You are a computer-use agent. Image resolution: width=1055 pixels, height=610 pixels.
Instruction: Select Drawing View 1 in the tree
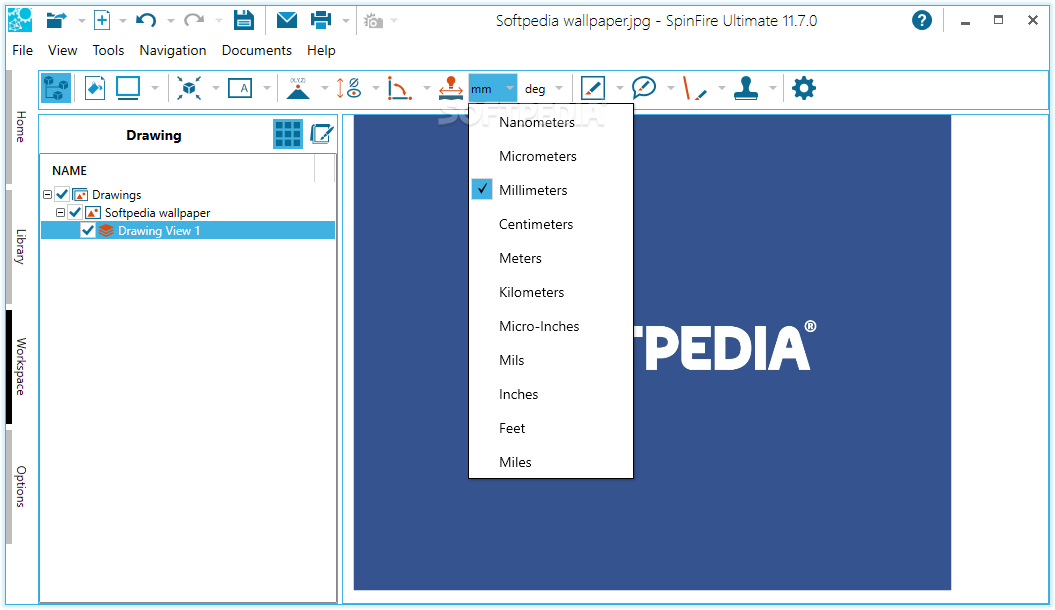(159, 231)
